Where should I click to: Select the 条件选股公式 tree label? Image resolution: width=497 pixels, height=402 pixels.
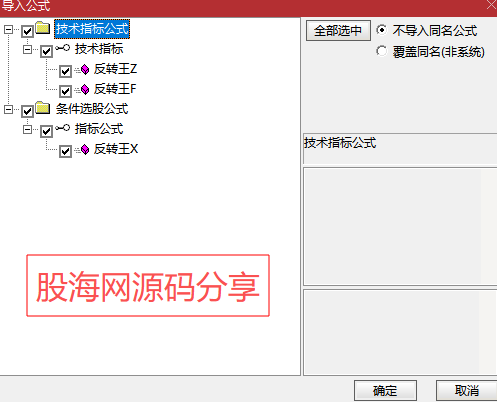(x=92, y=109)
